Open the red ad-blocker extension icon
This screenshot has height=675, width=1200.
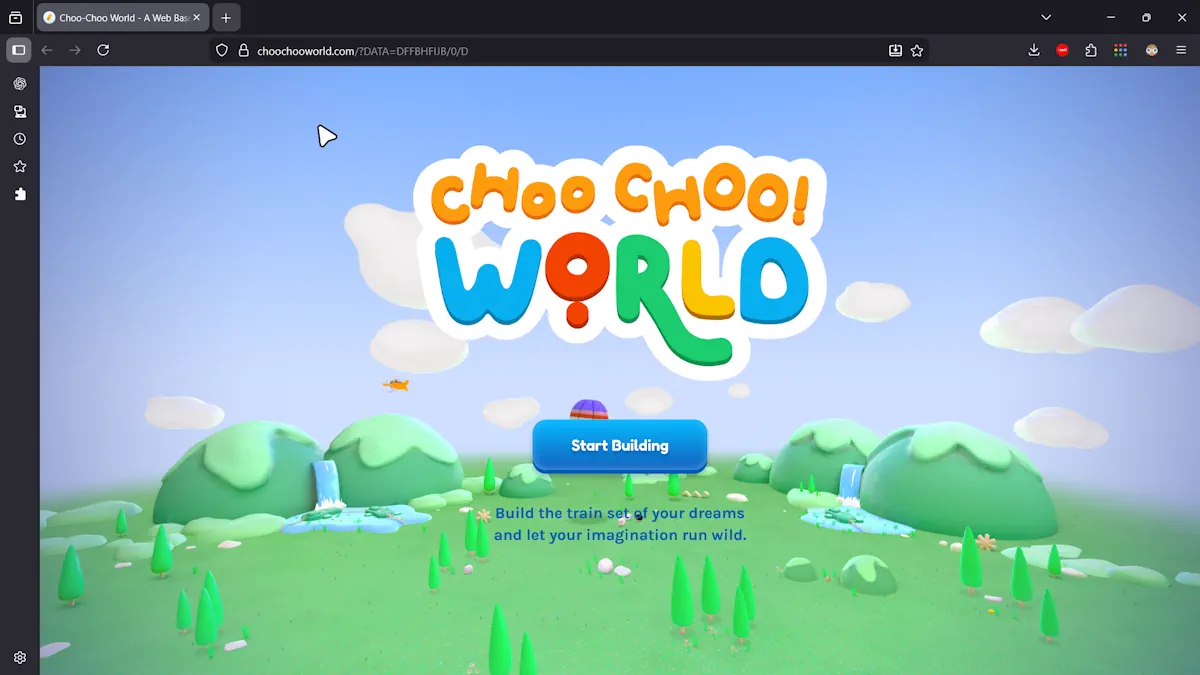(1062, 50)
